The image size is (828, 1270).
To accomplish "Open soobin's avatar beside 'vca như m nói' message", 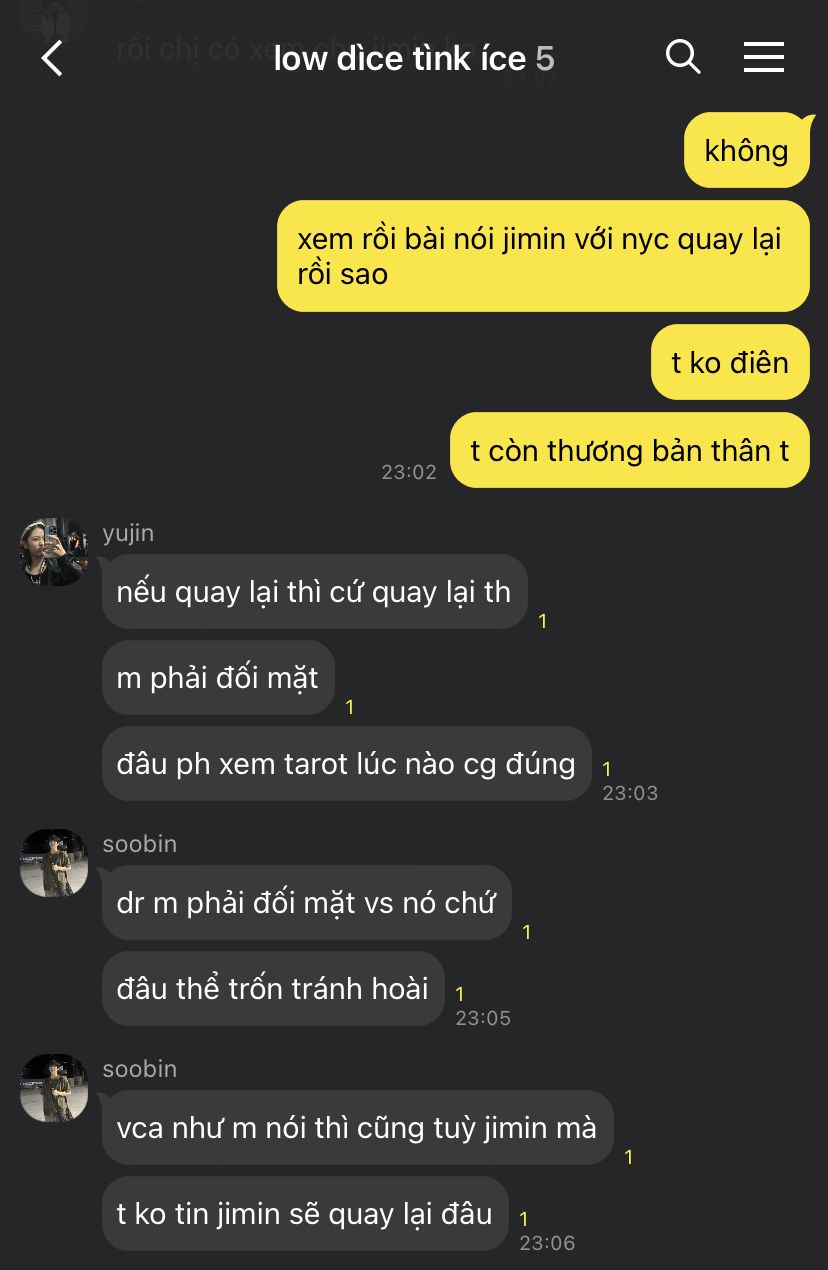I will click(54, 1088).
